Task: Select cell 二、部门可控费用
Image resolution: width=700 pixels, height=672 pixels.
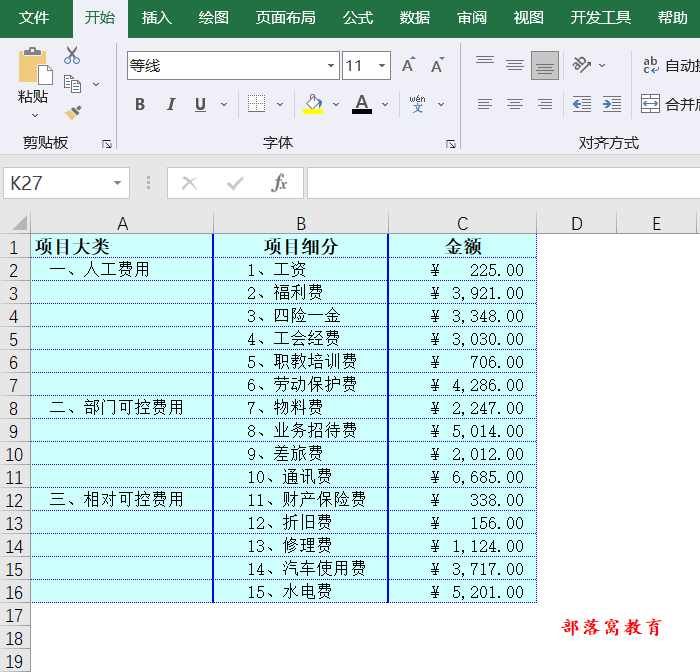Action: 122,408
